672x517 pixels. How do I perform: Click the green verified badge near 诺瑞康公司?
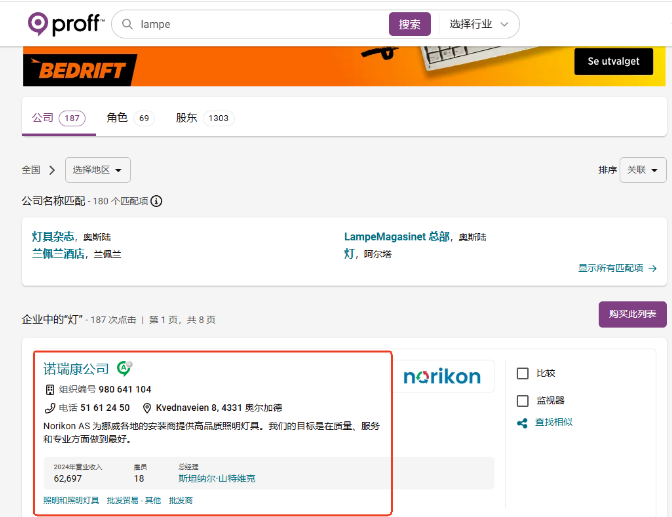point(125,368)
